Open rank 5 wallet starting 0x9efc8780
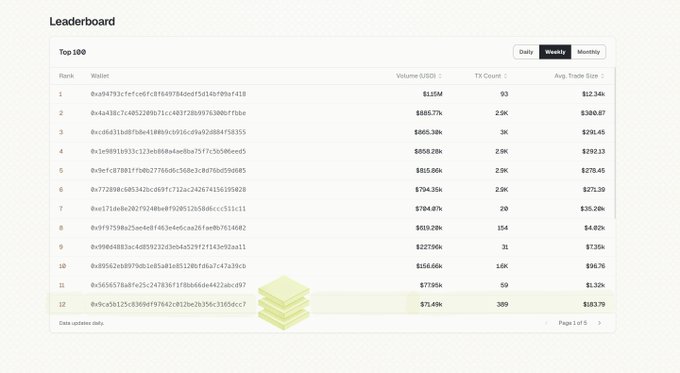 pos(168,170)
